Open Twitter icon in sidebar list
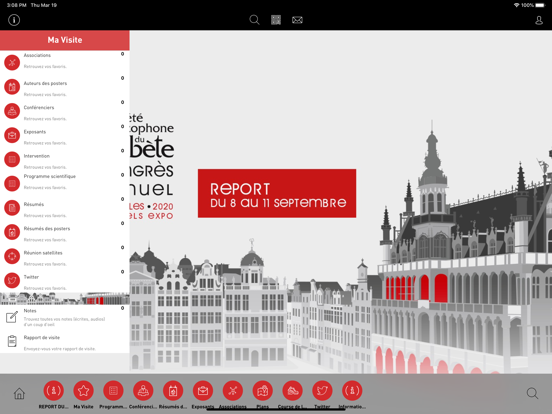The image size is (552, 414). (x=12, y=281)
